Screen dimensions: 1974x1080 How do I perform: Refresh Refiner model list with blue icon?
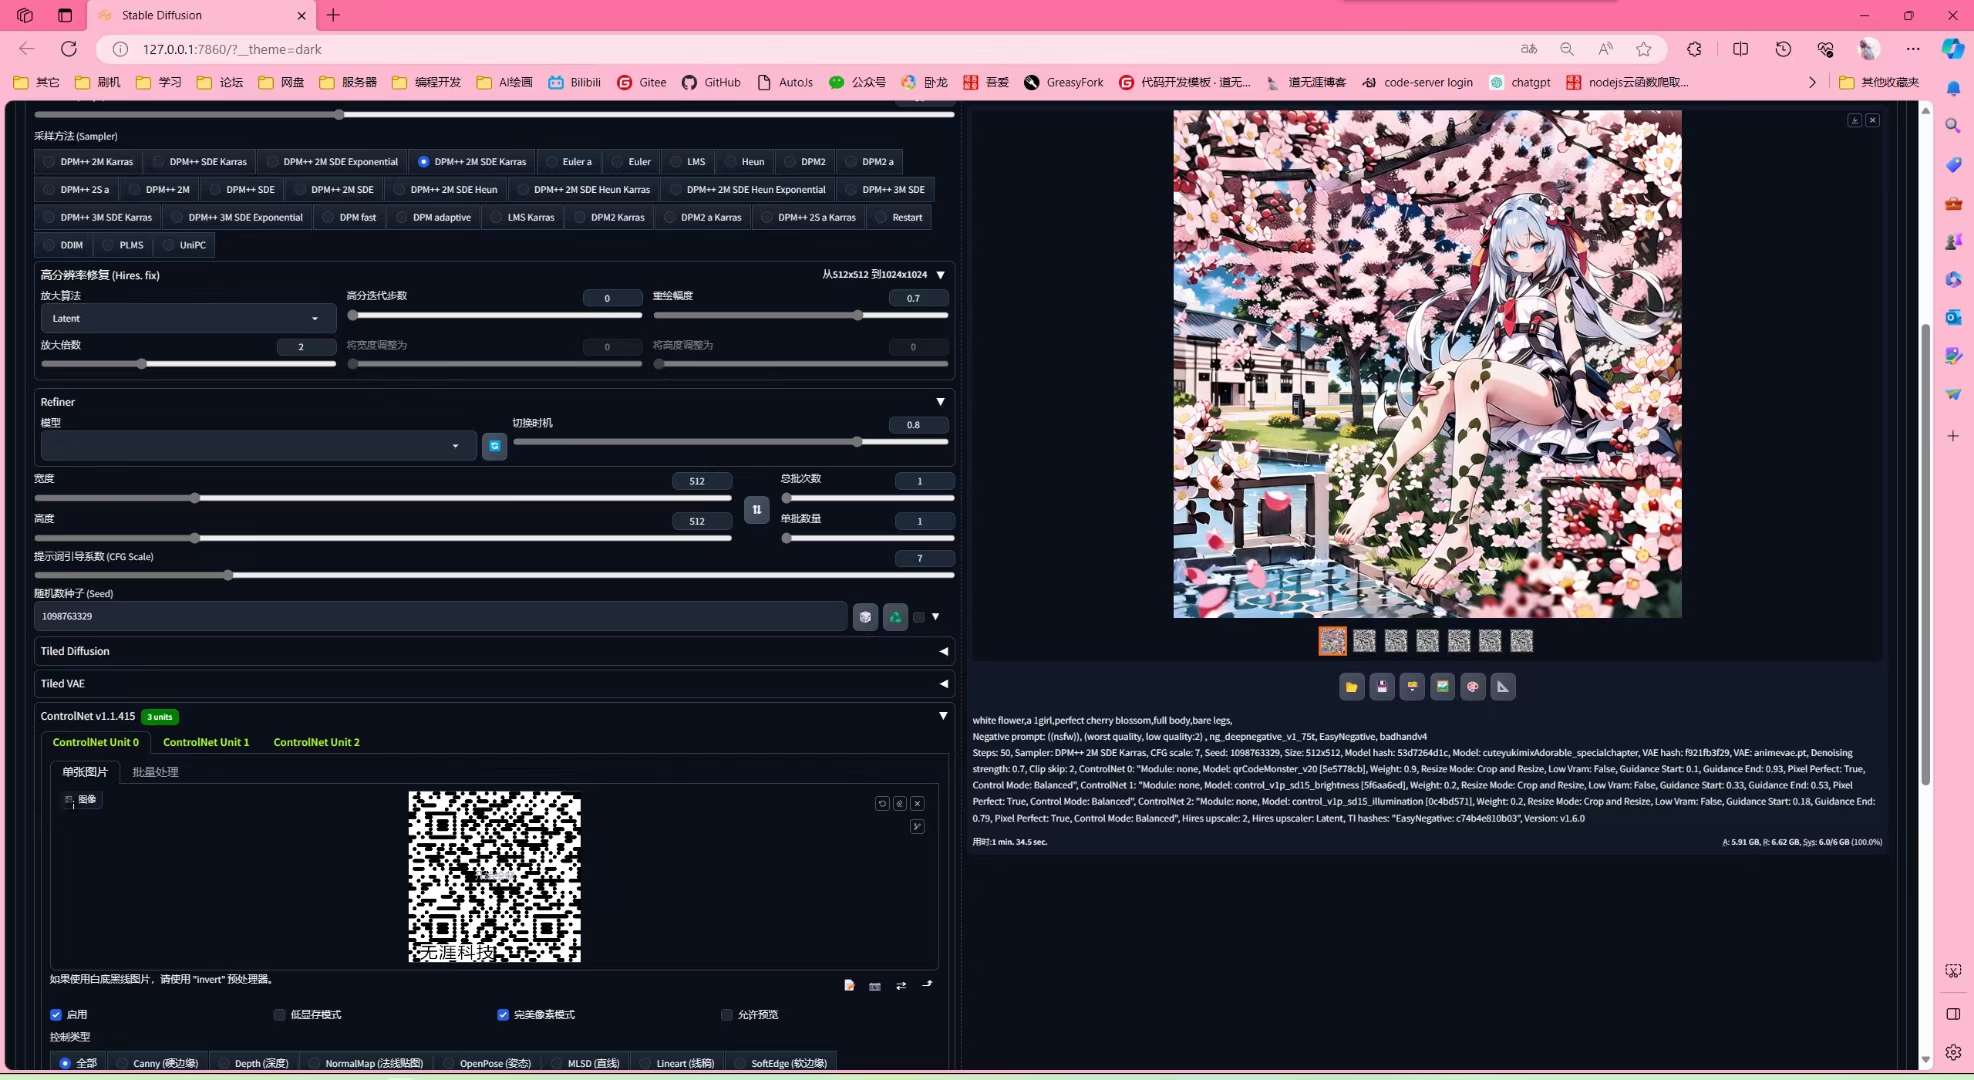(494, 446)
